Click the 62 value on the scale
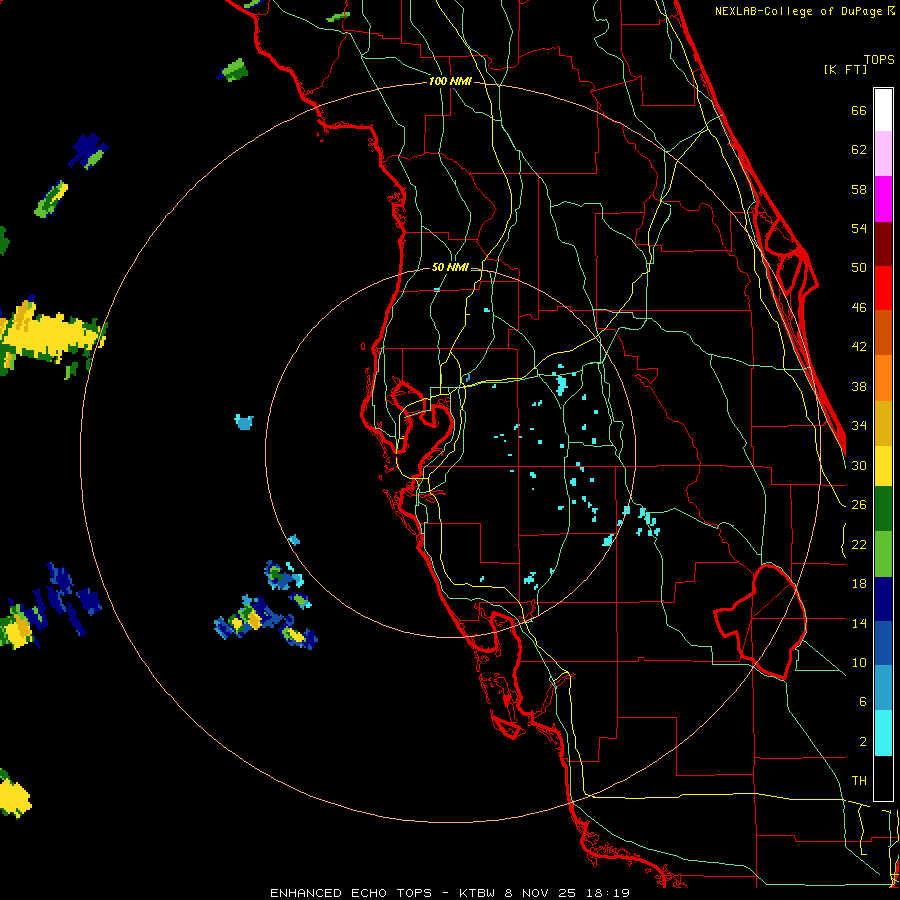Image resolution: width=900 pixels, height=900 pixels. (859, 149)
